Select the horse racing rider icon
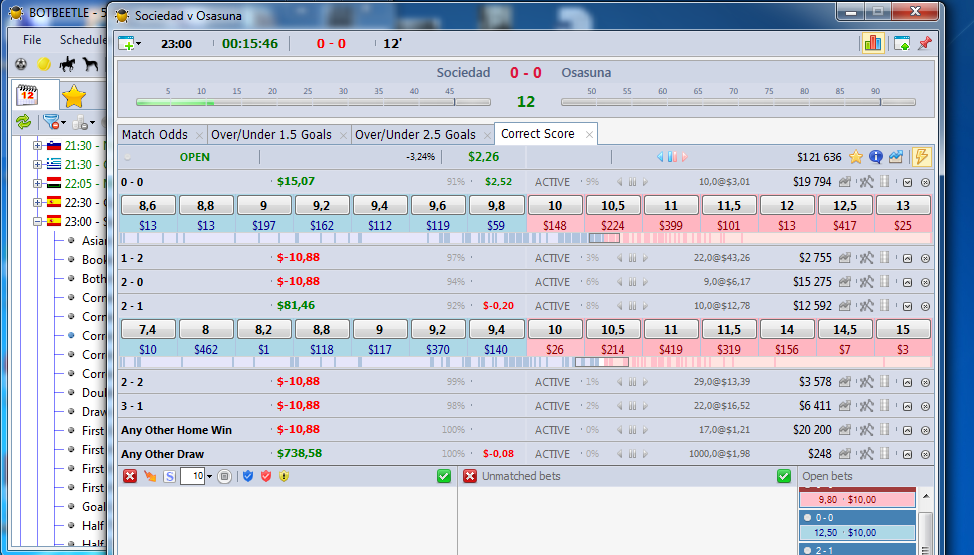This screenshot has width=974, height=555. (x=67, y=64)
